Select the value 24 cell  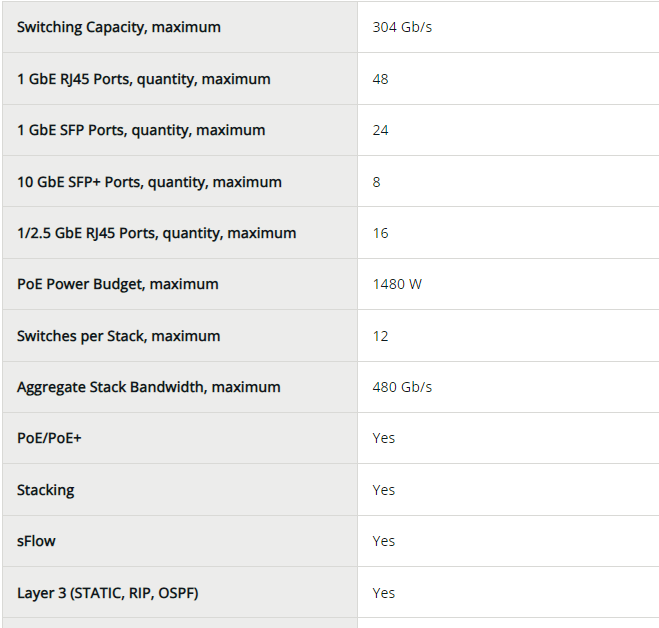tap(380, 130)
